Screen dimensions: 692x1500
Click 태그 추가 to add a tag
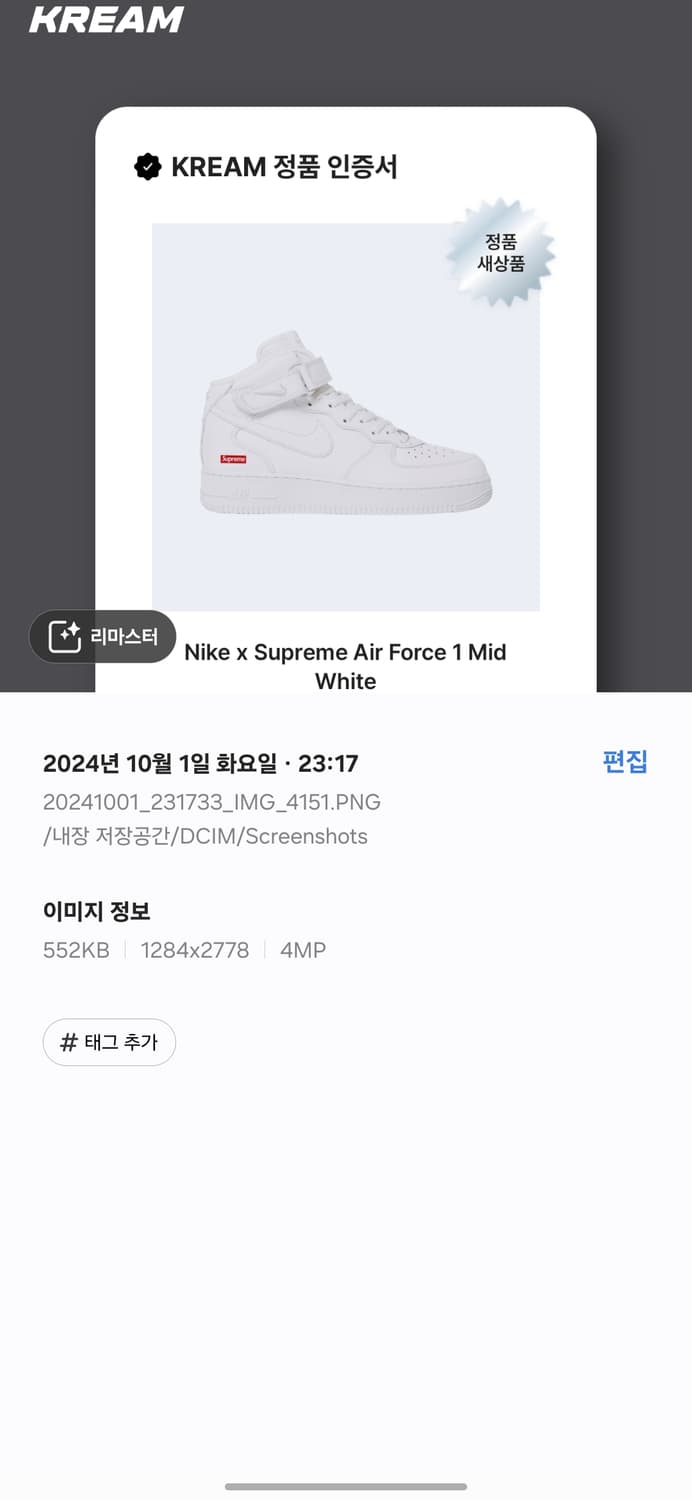pos(109,1042)
